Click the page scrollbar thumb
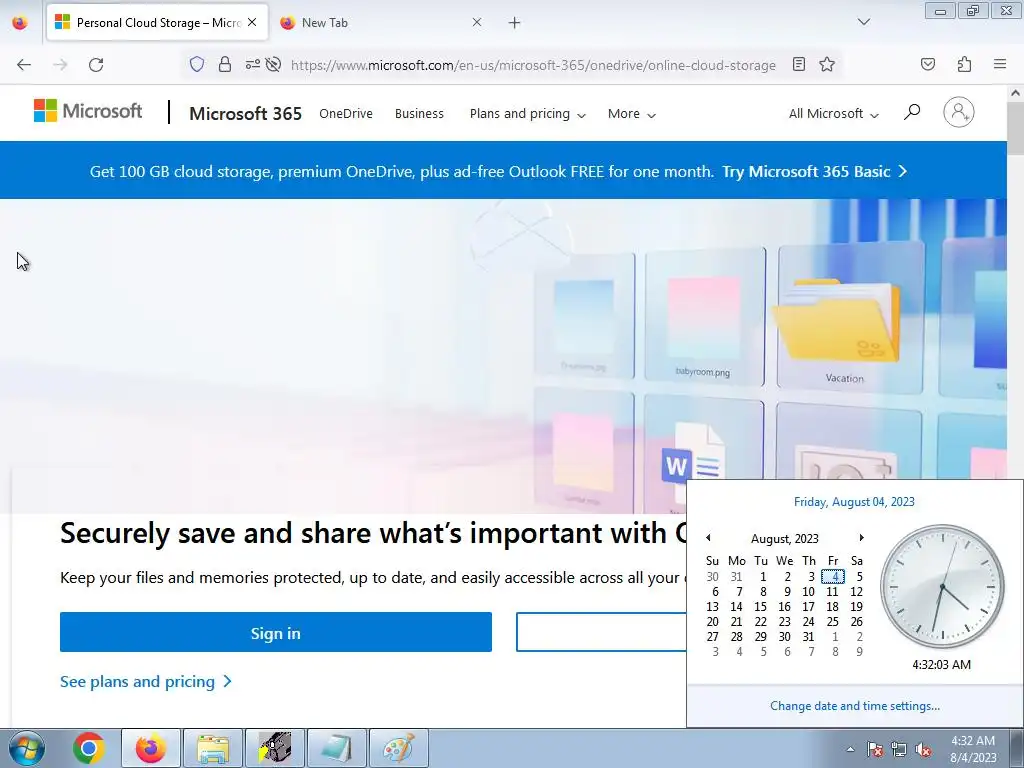1024x768 pixels. tap(1016, 128)
